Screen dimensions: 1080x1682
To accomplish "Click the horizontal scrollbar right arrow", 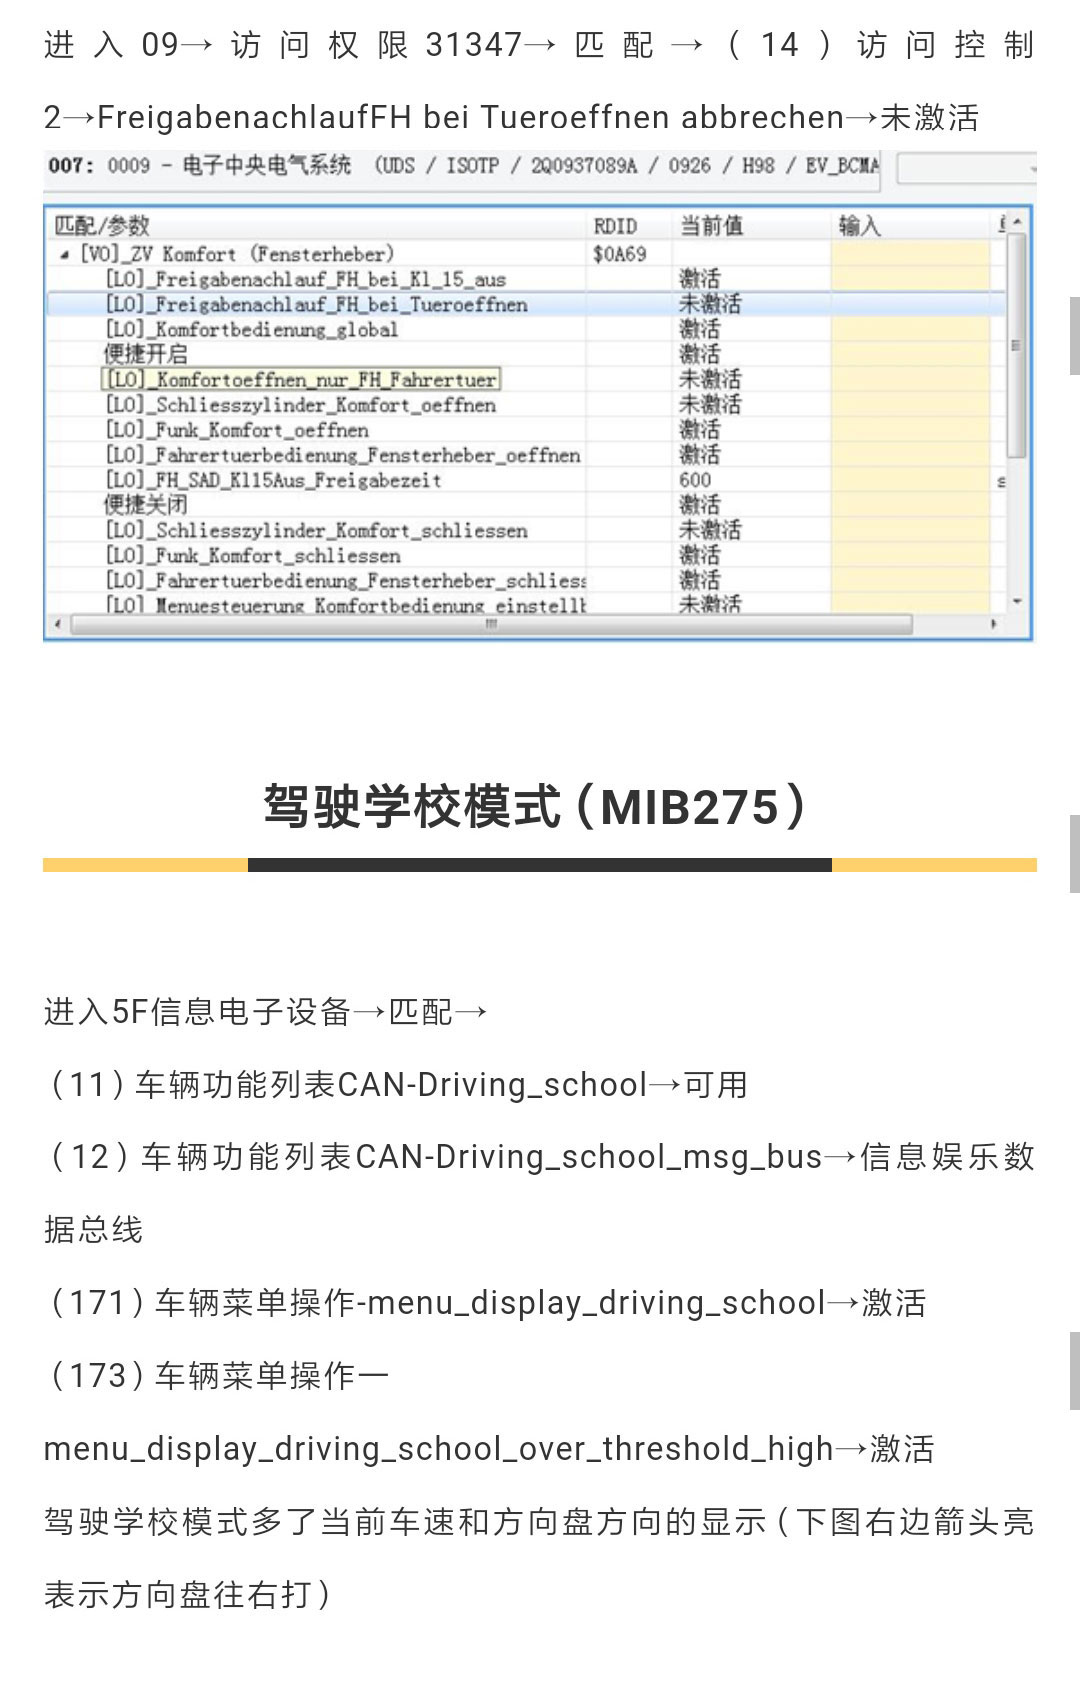I will pyautogui.click(x=993, y=624).
